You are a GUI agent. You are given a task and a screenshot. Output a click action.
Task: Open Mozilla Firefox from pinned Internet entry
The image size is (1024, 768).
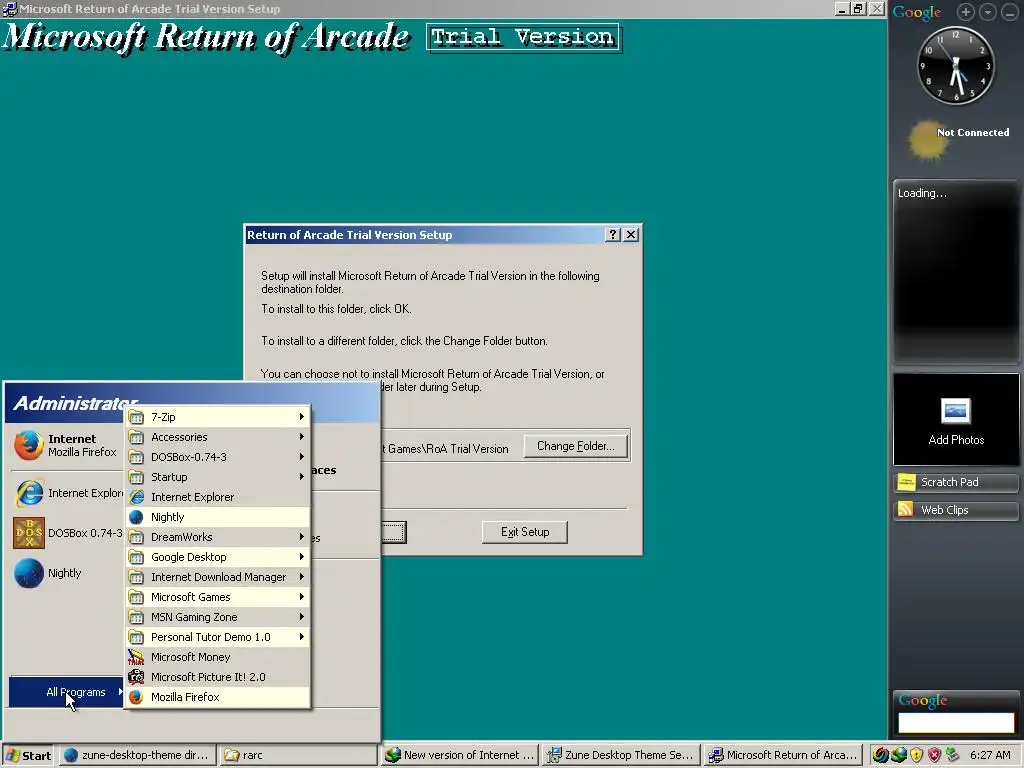click(x=65, y=445)
